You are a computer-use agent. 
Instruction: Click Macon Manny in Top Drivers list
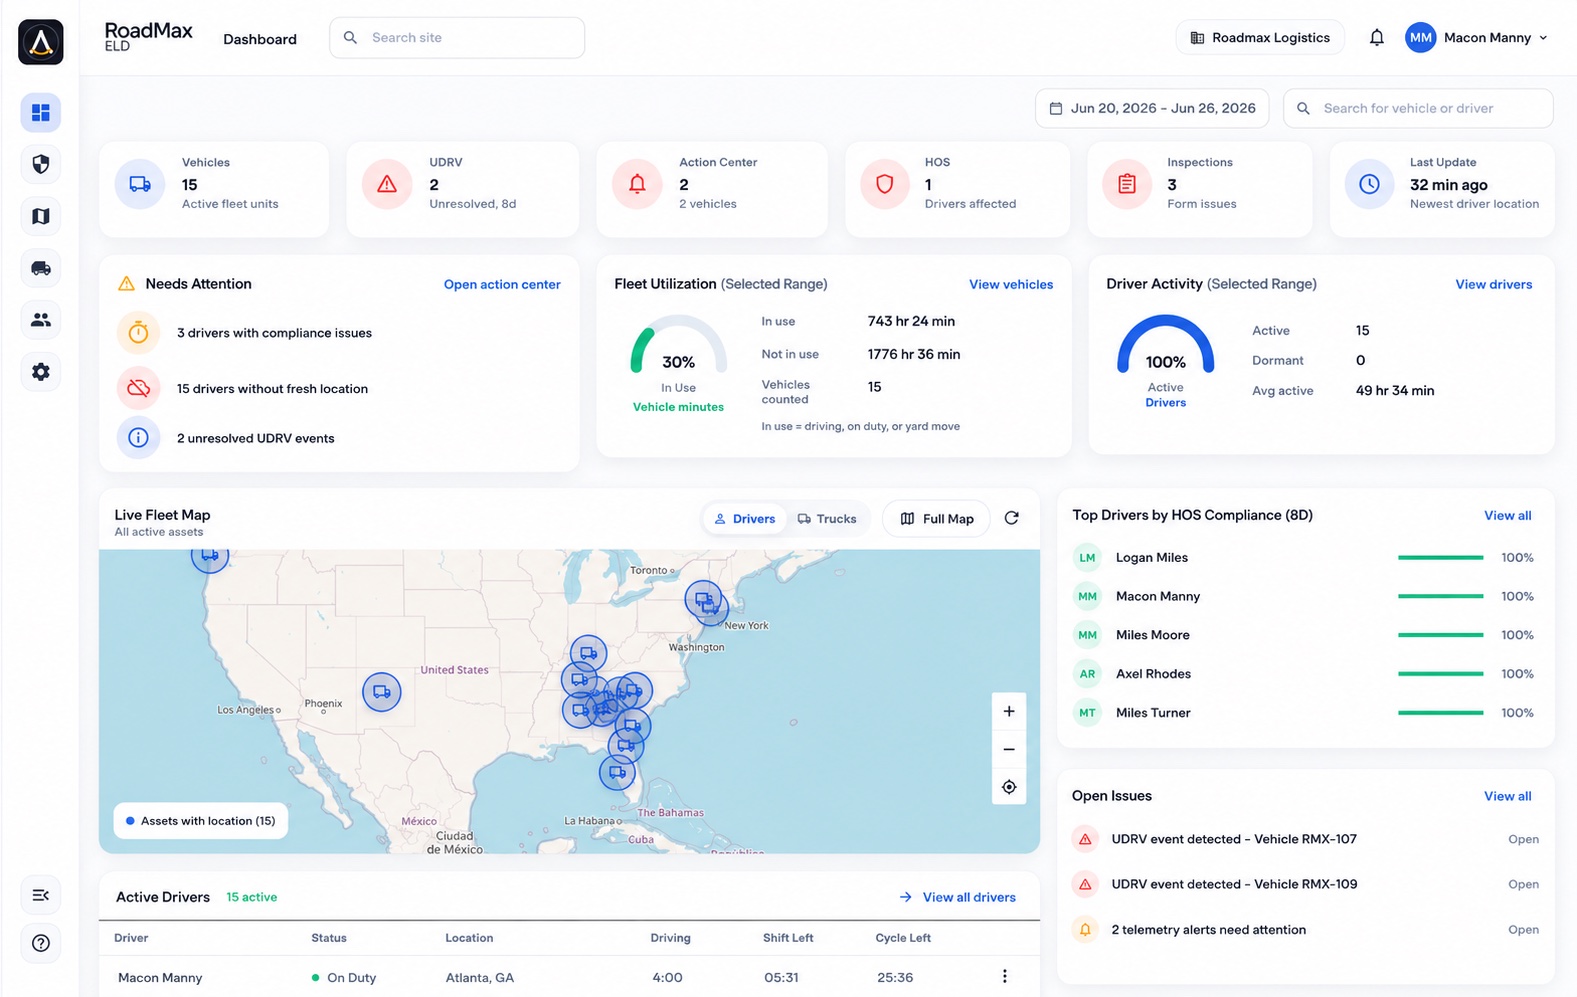tap(1158, 596)
